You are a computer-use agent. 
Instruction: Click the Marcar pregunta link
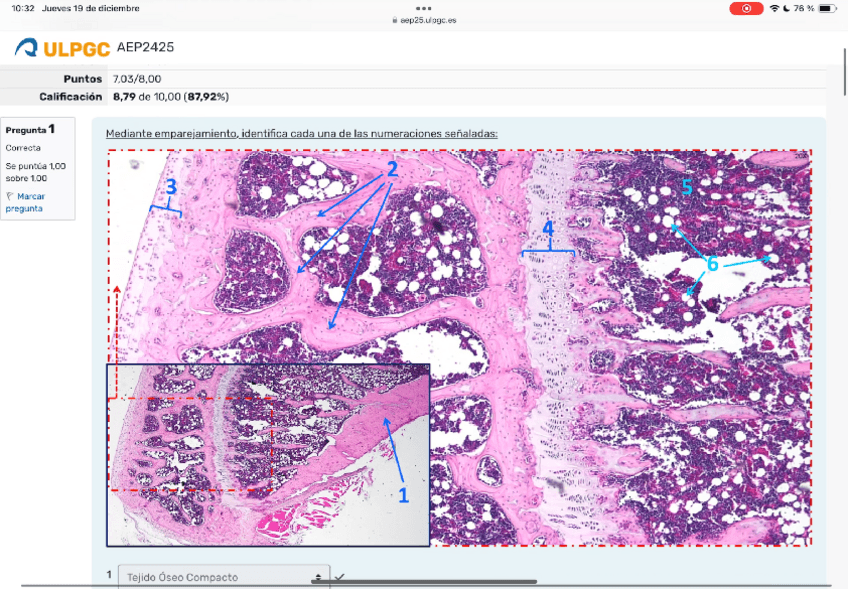[30, 203]
